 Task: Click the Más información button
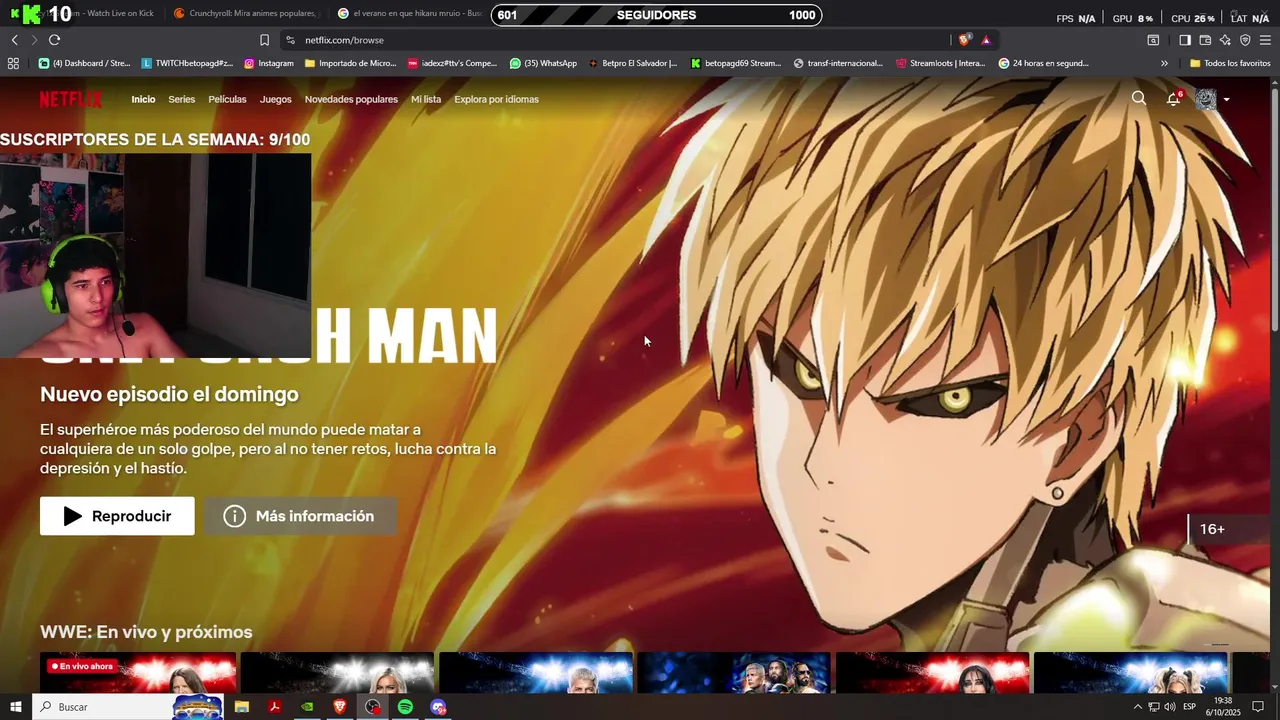click(300, 516)
